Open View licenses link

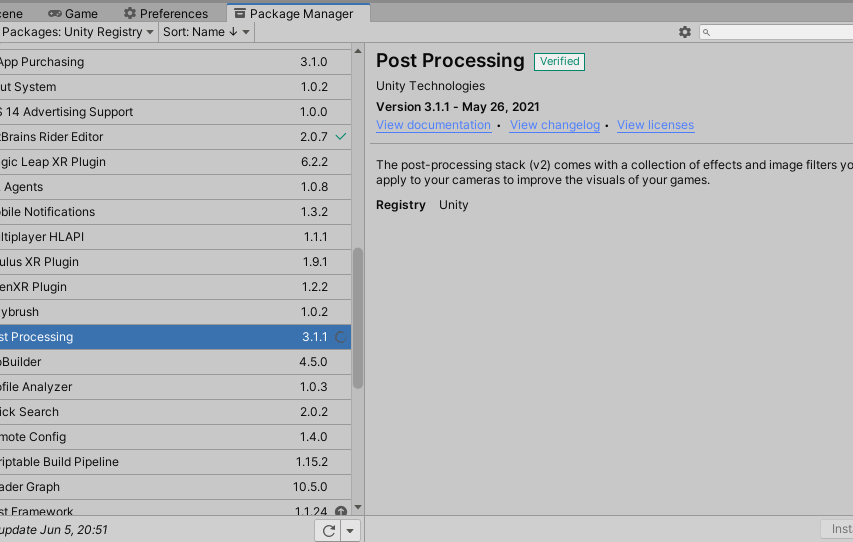coord(656,125)
